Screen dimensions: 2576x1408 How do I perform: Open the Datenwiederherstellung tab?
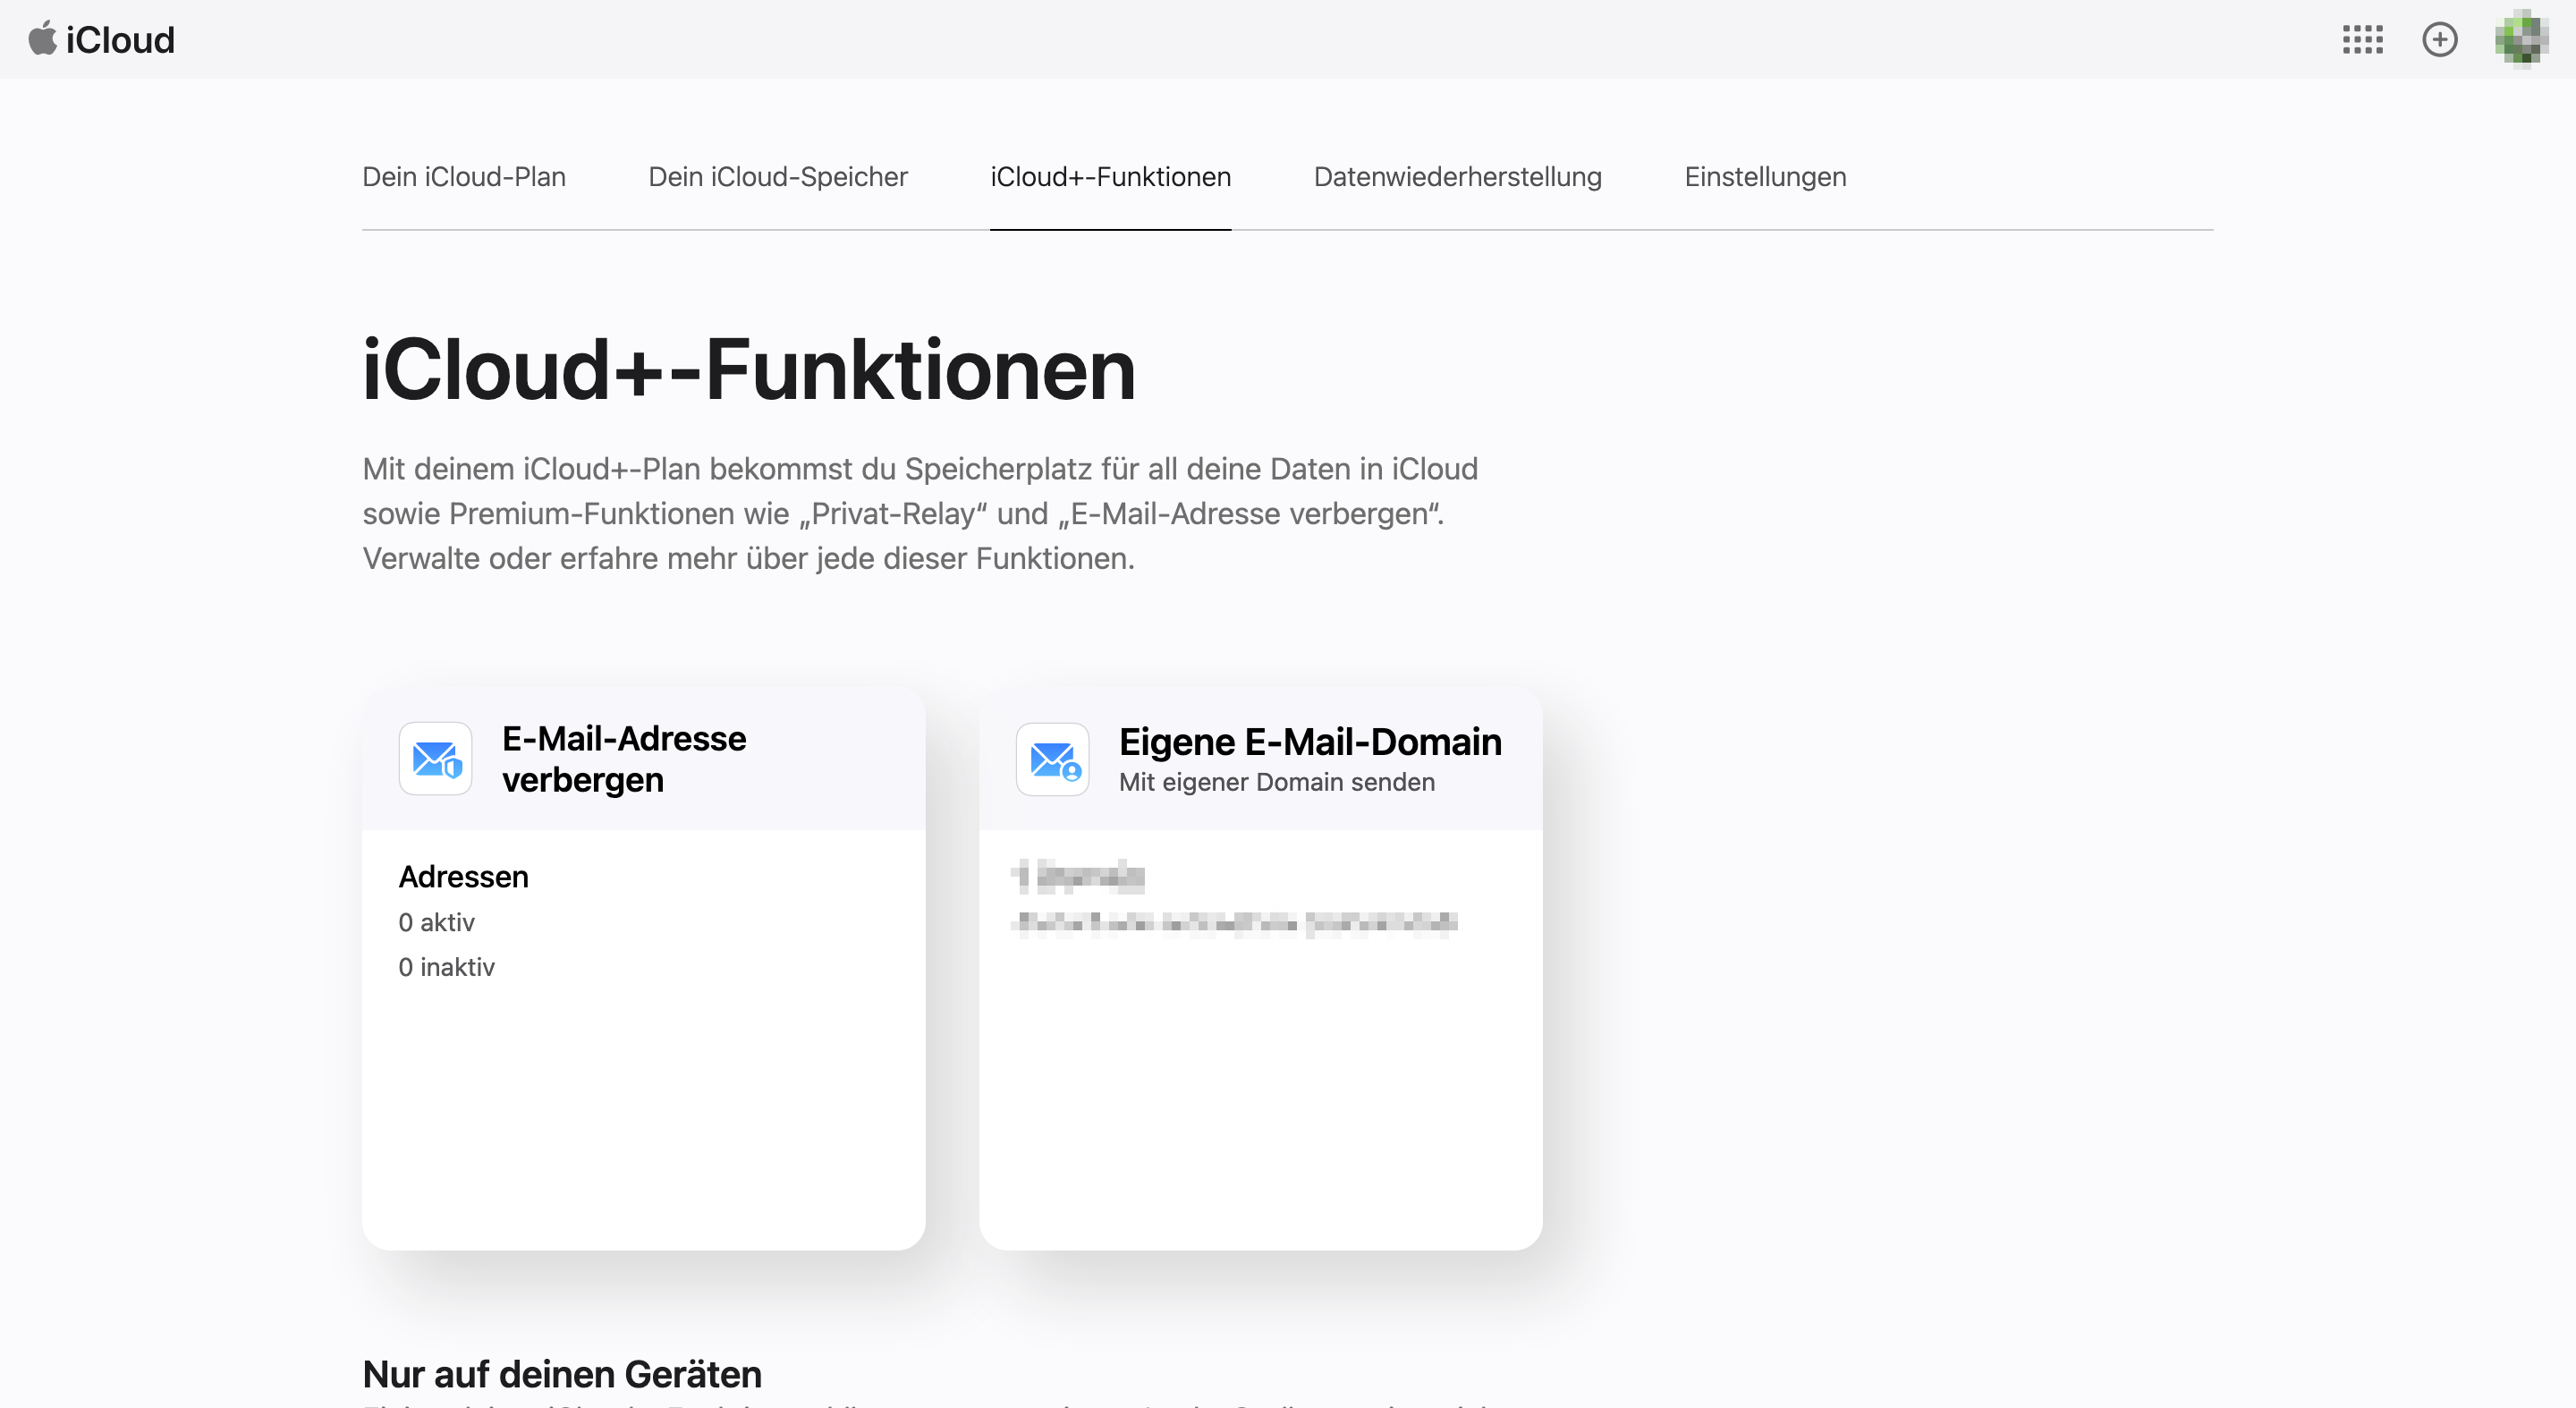click(x=1457, y=177)
